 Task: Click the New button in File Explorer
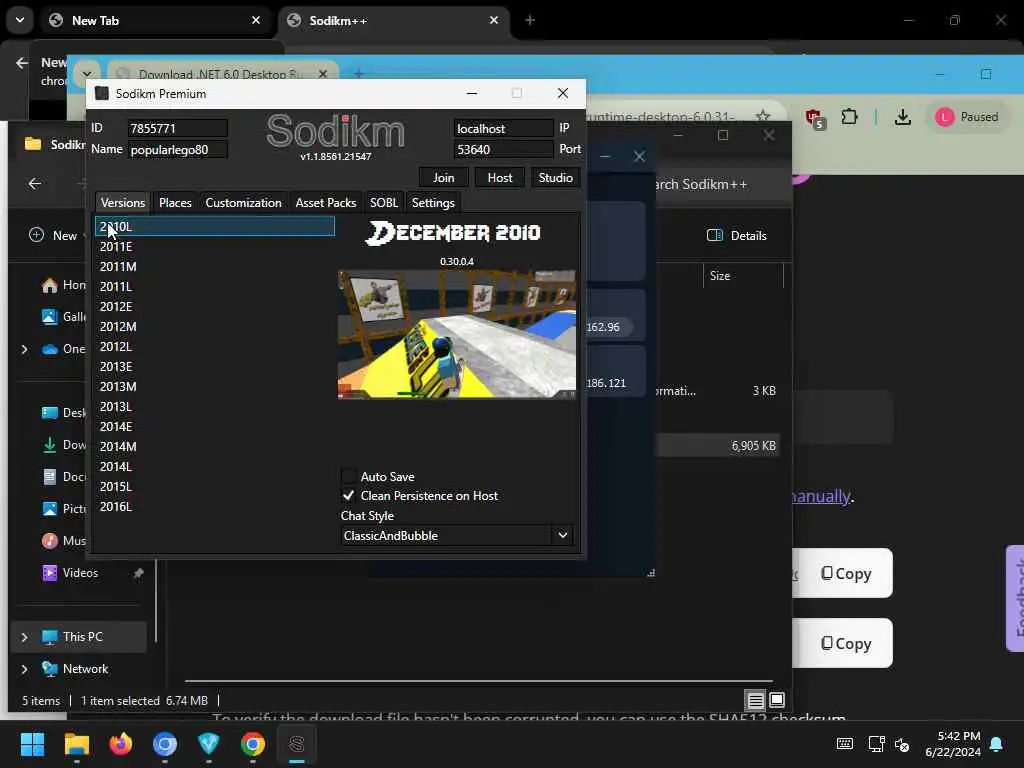55,236
